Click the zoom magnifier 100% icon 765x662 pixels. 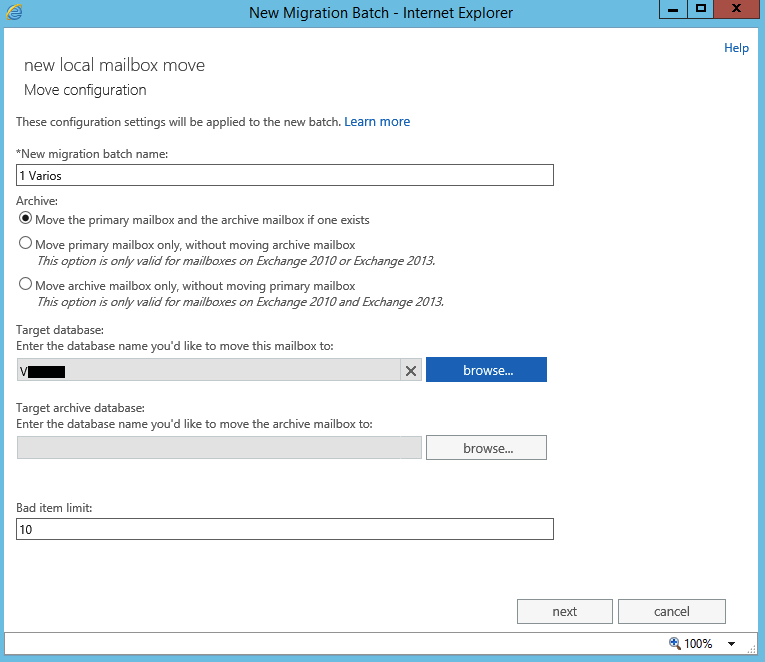click(x=675, y=643)
